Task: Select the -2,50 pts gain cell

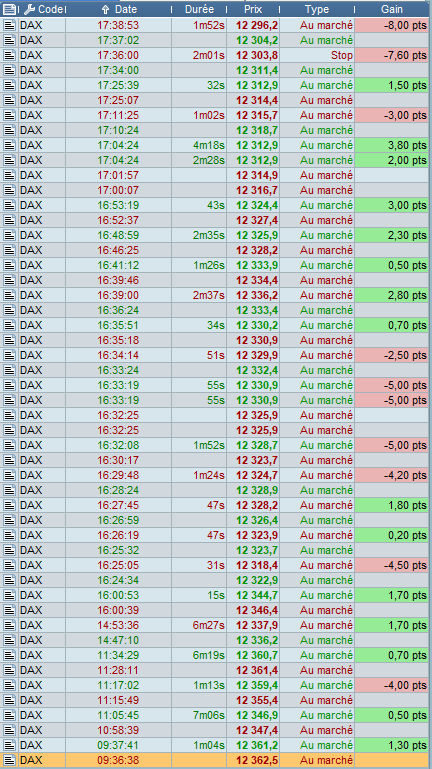Action: 392,355
